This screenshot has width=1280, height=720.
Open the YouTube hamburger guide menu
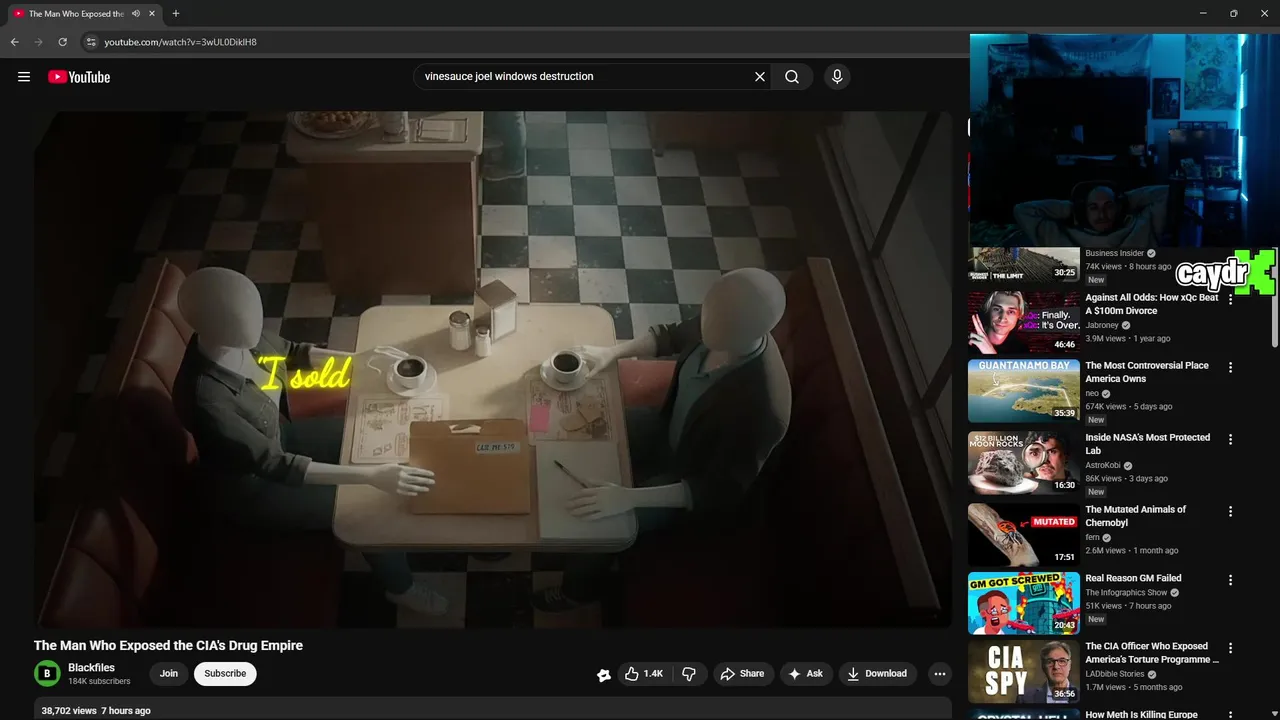tap(24, 77)
